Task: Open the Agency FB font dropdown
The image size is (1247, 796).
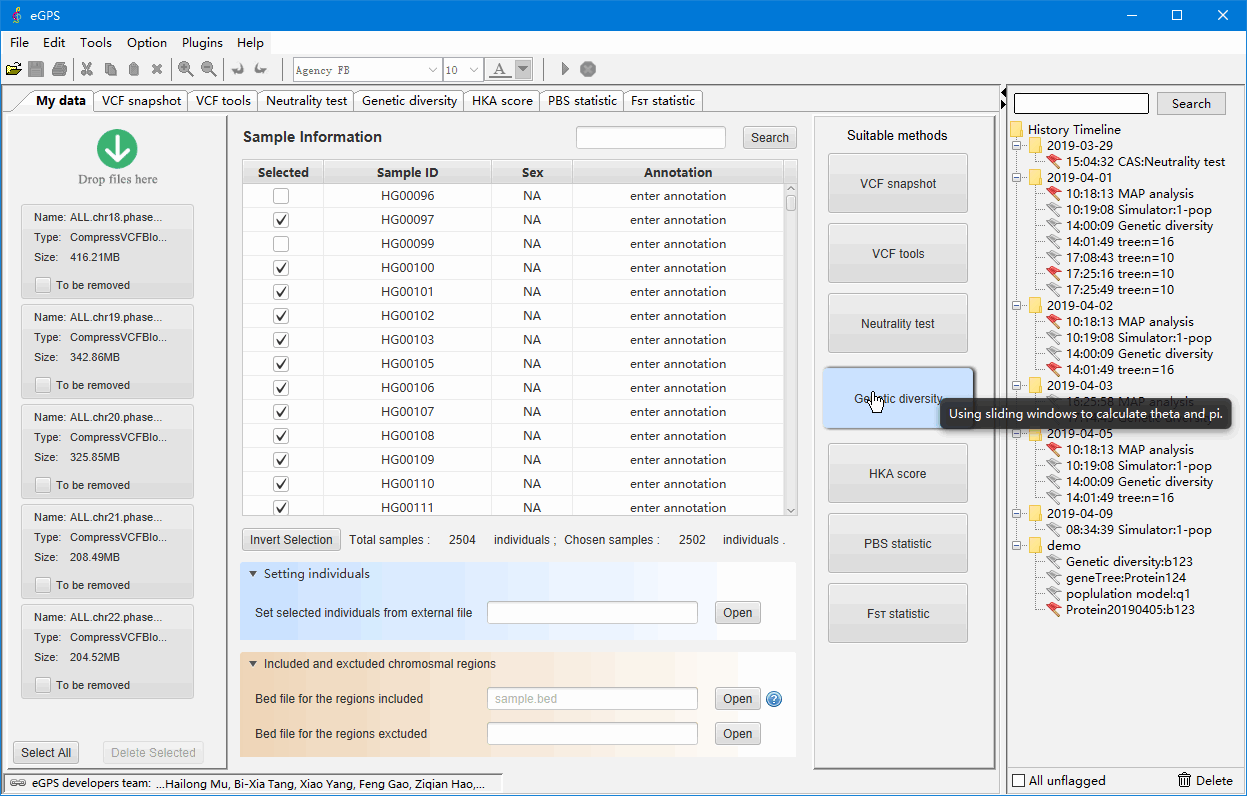Action: pyautogui.click(x=432, y=70)
